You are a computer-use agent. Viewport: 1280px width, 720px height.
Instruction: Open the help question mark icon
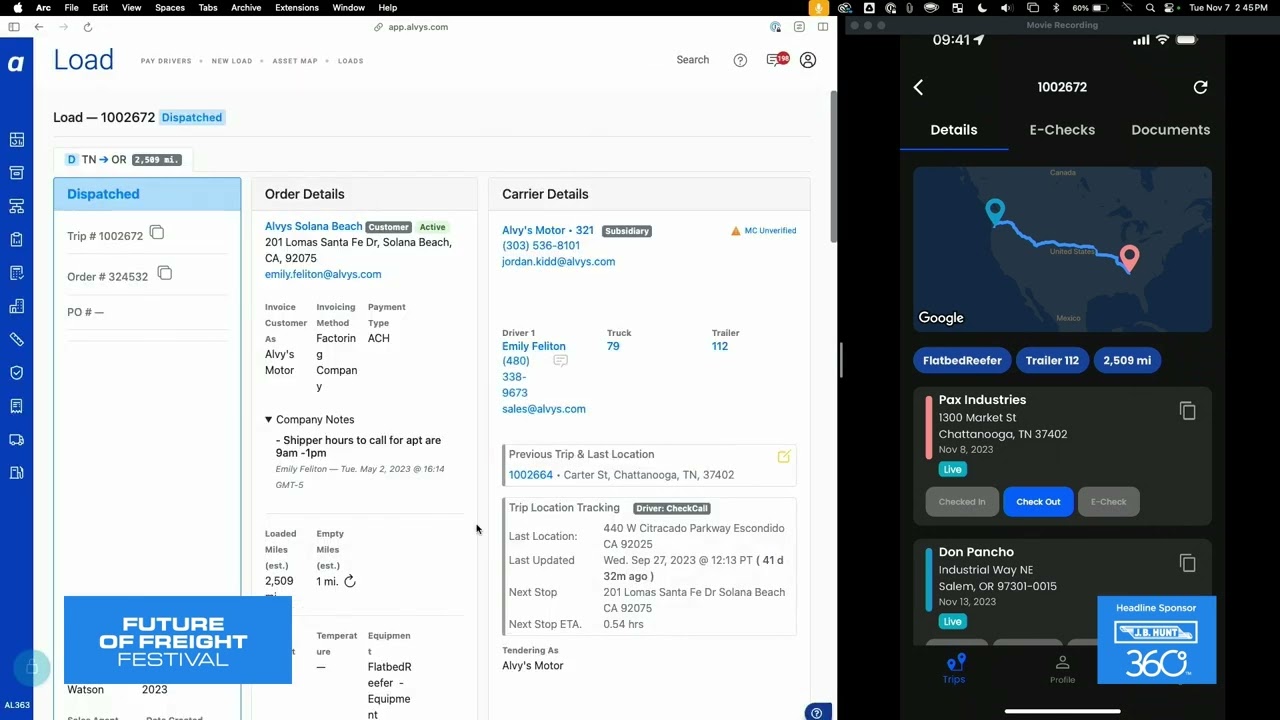point(740,60)
